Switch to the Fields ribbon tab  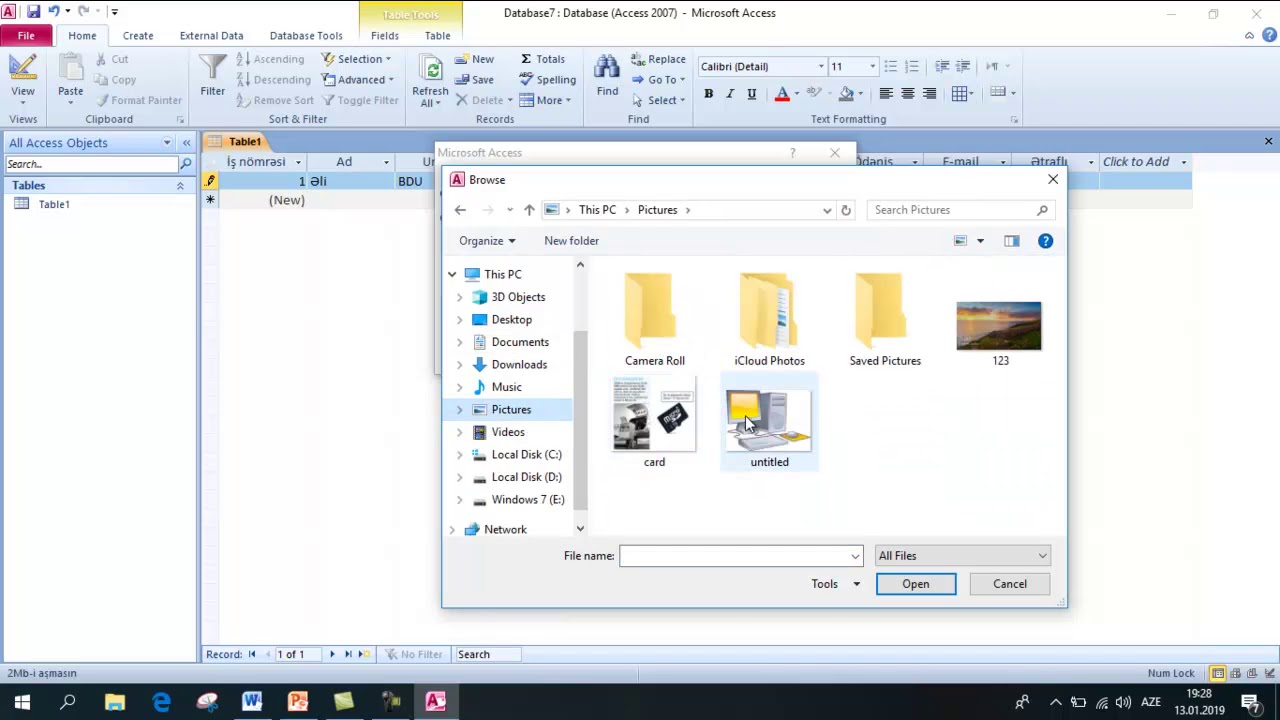(385, 36)
